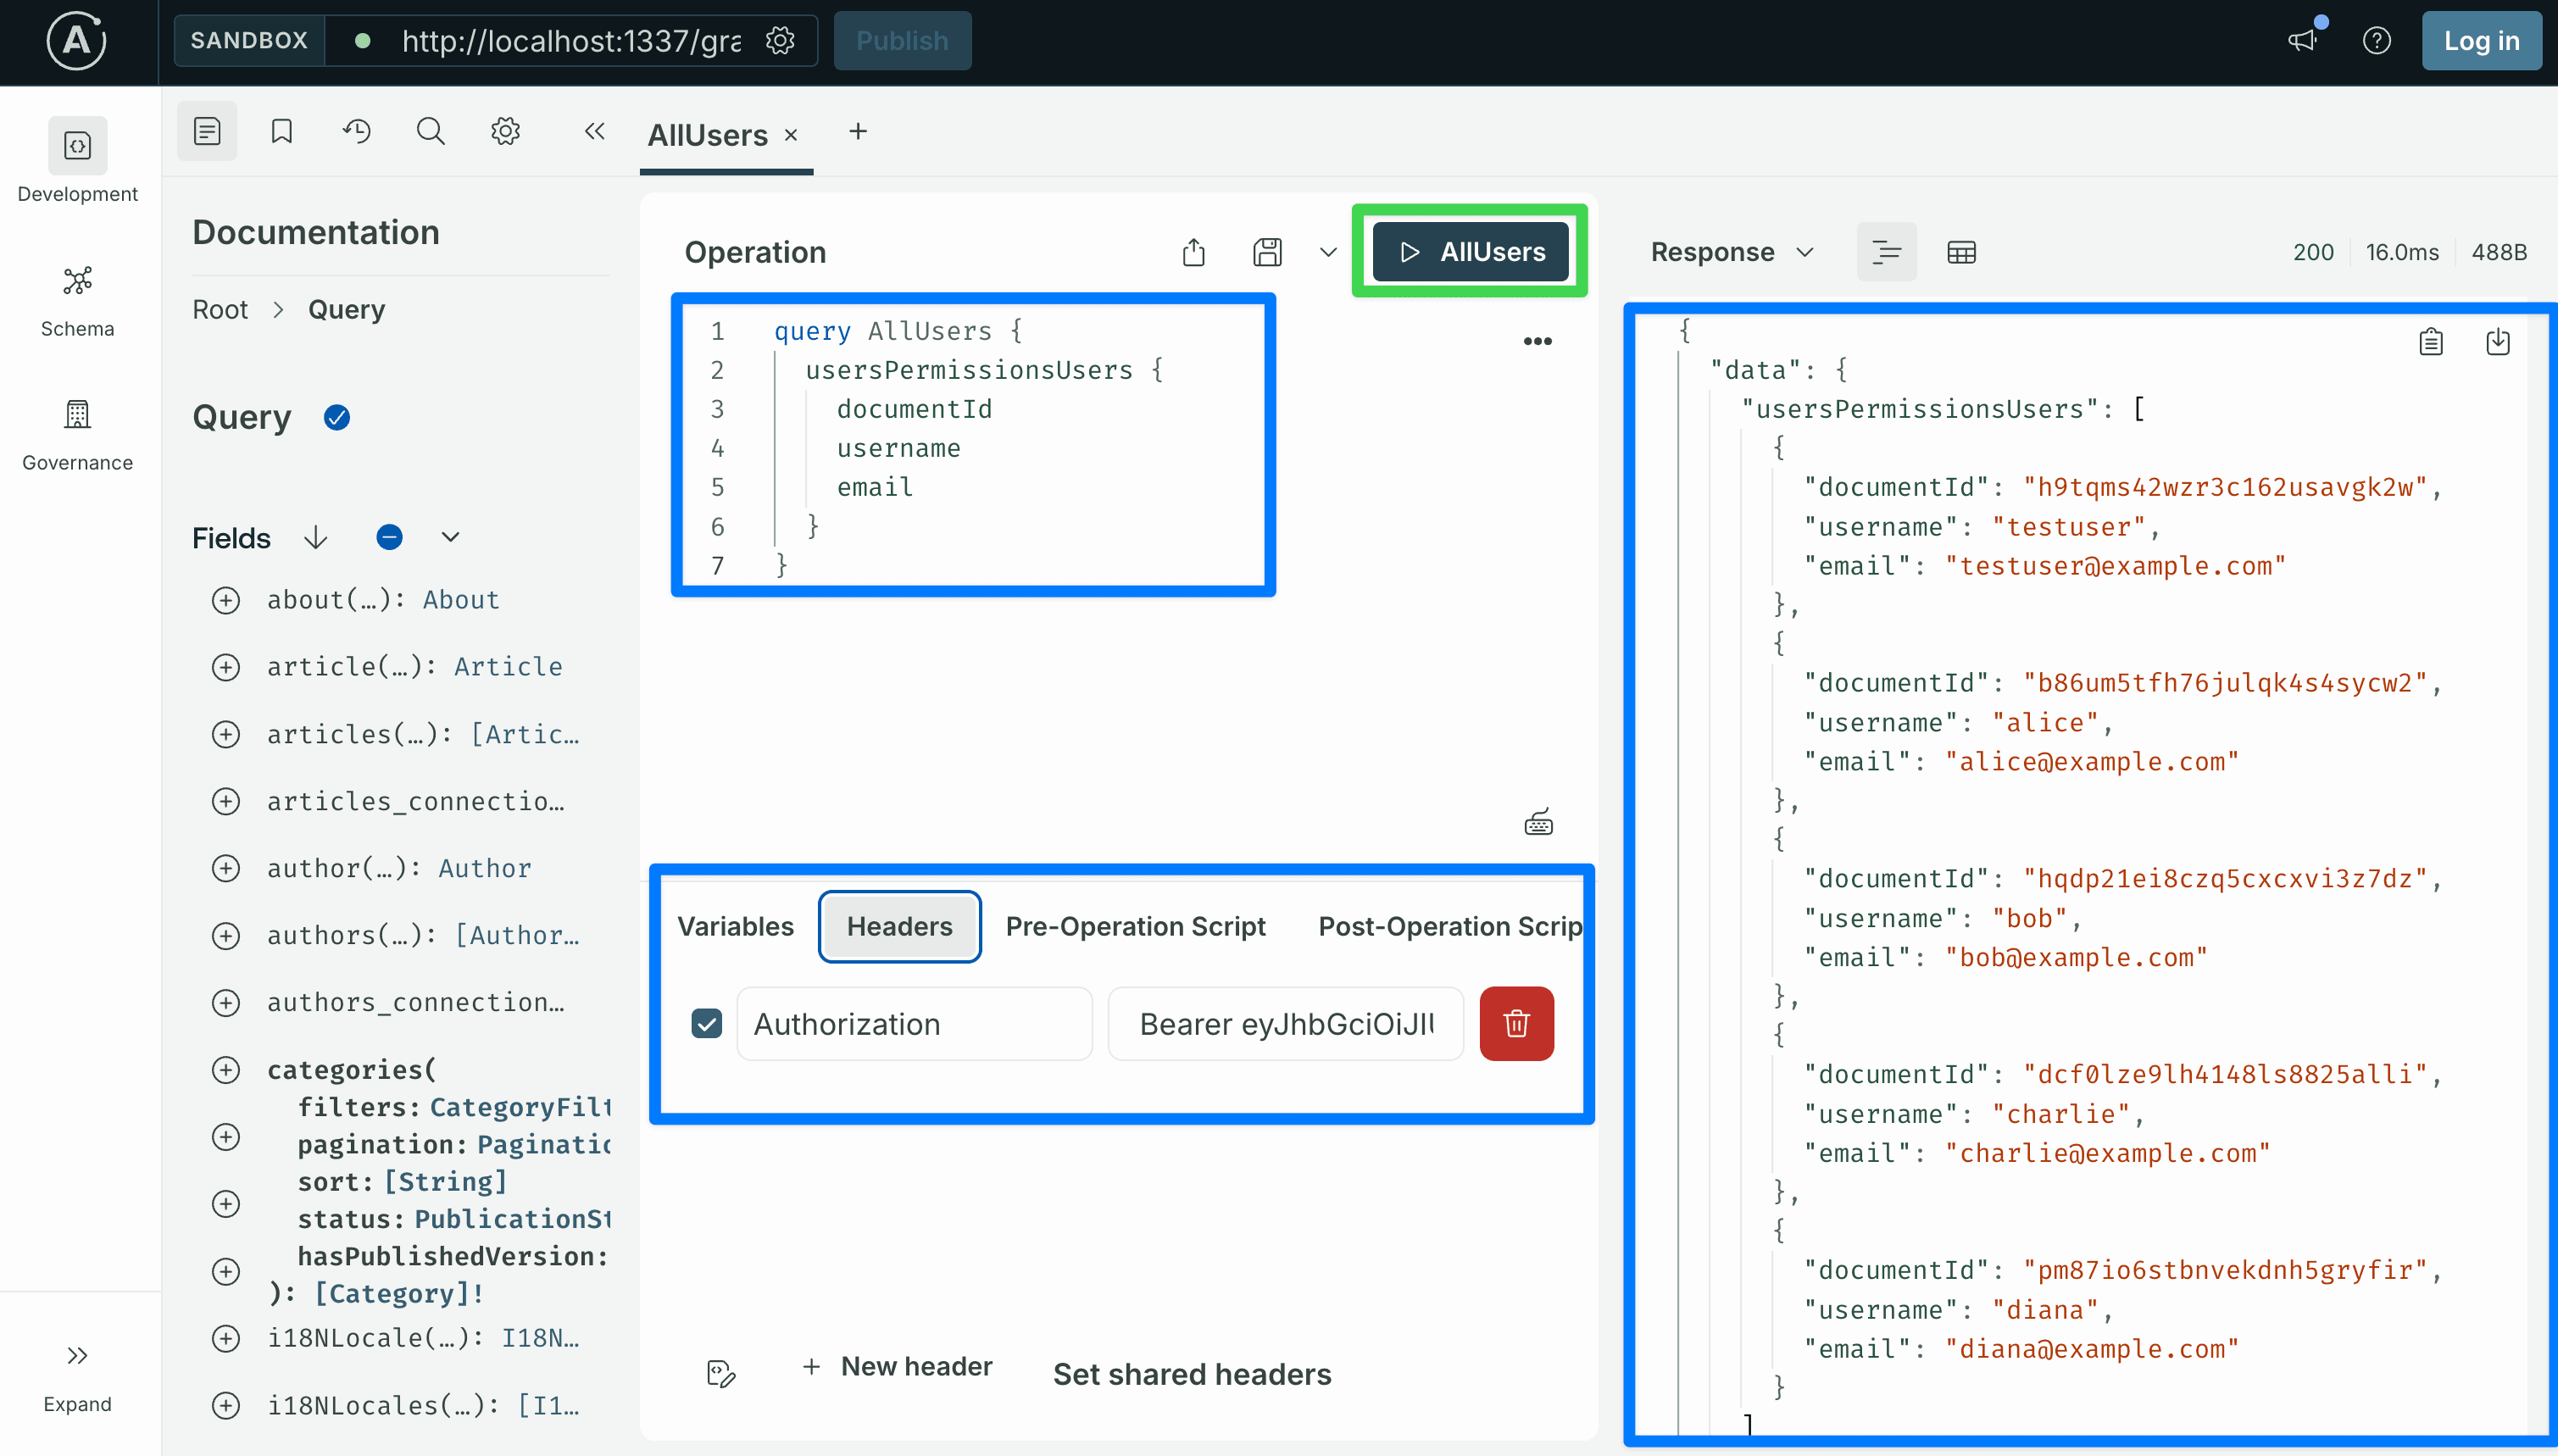The height and width of the screenshot is (1456, 2558).
Task: Delete the Authorization header
Action: 1516,1023
